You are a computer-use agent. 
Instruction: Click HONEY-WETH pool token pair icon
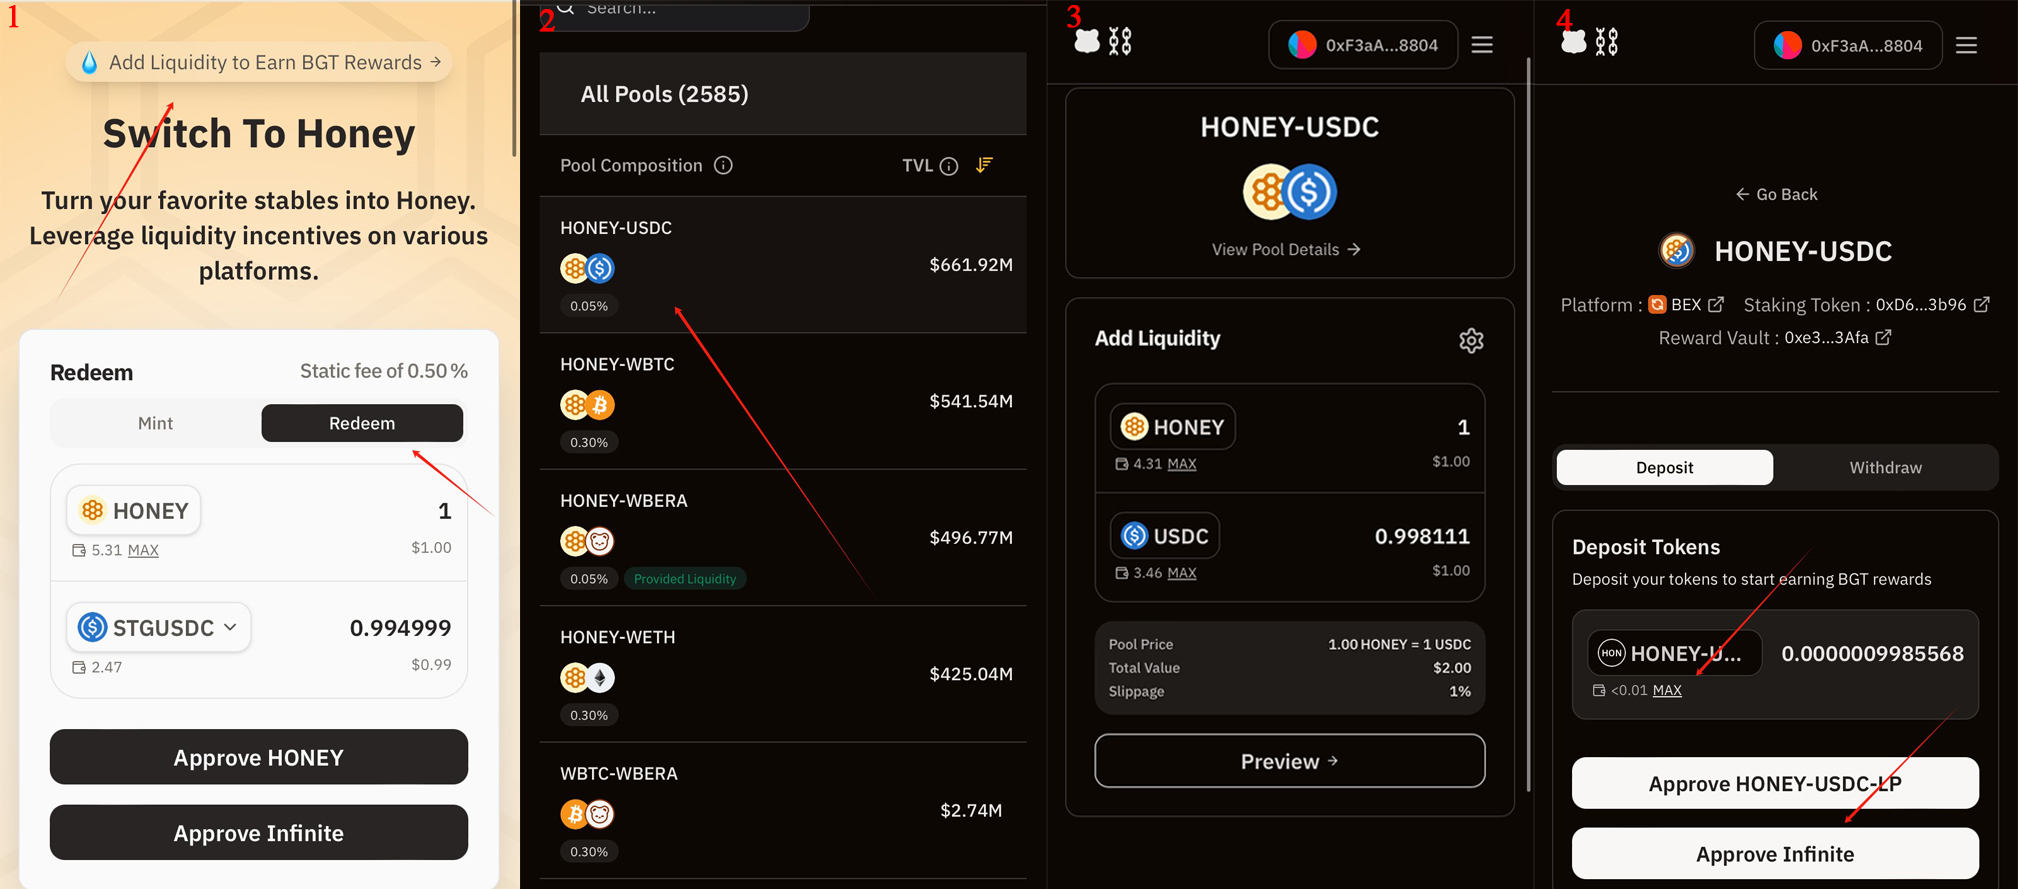click(x=587, y=677)
